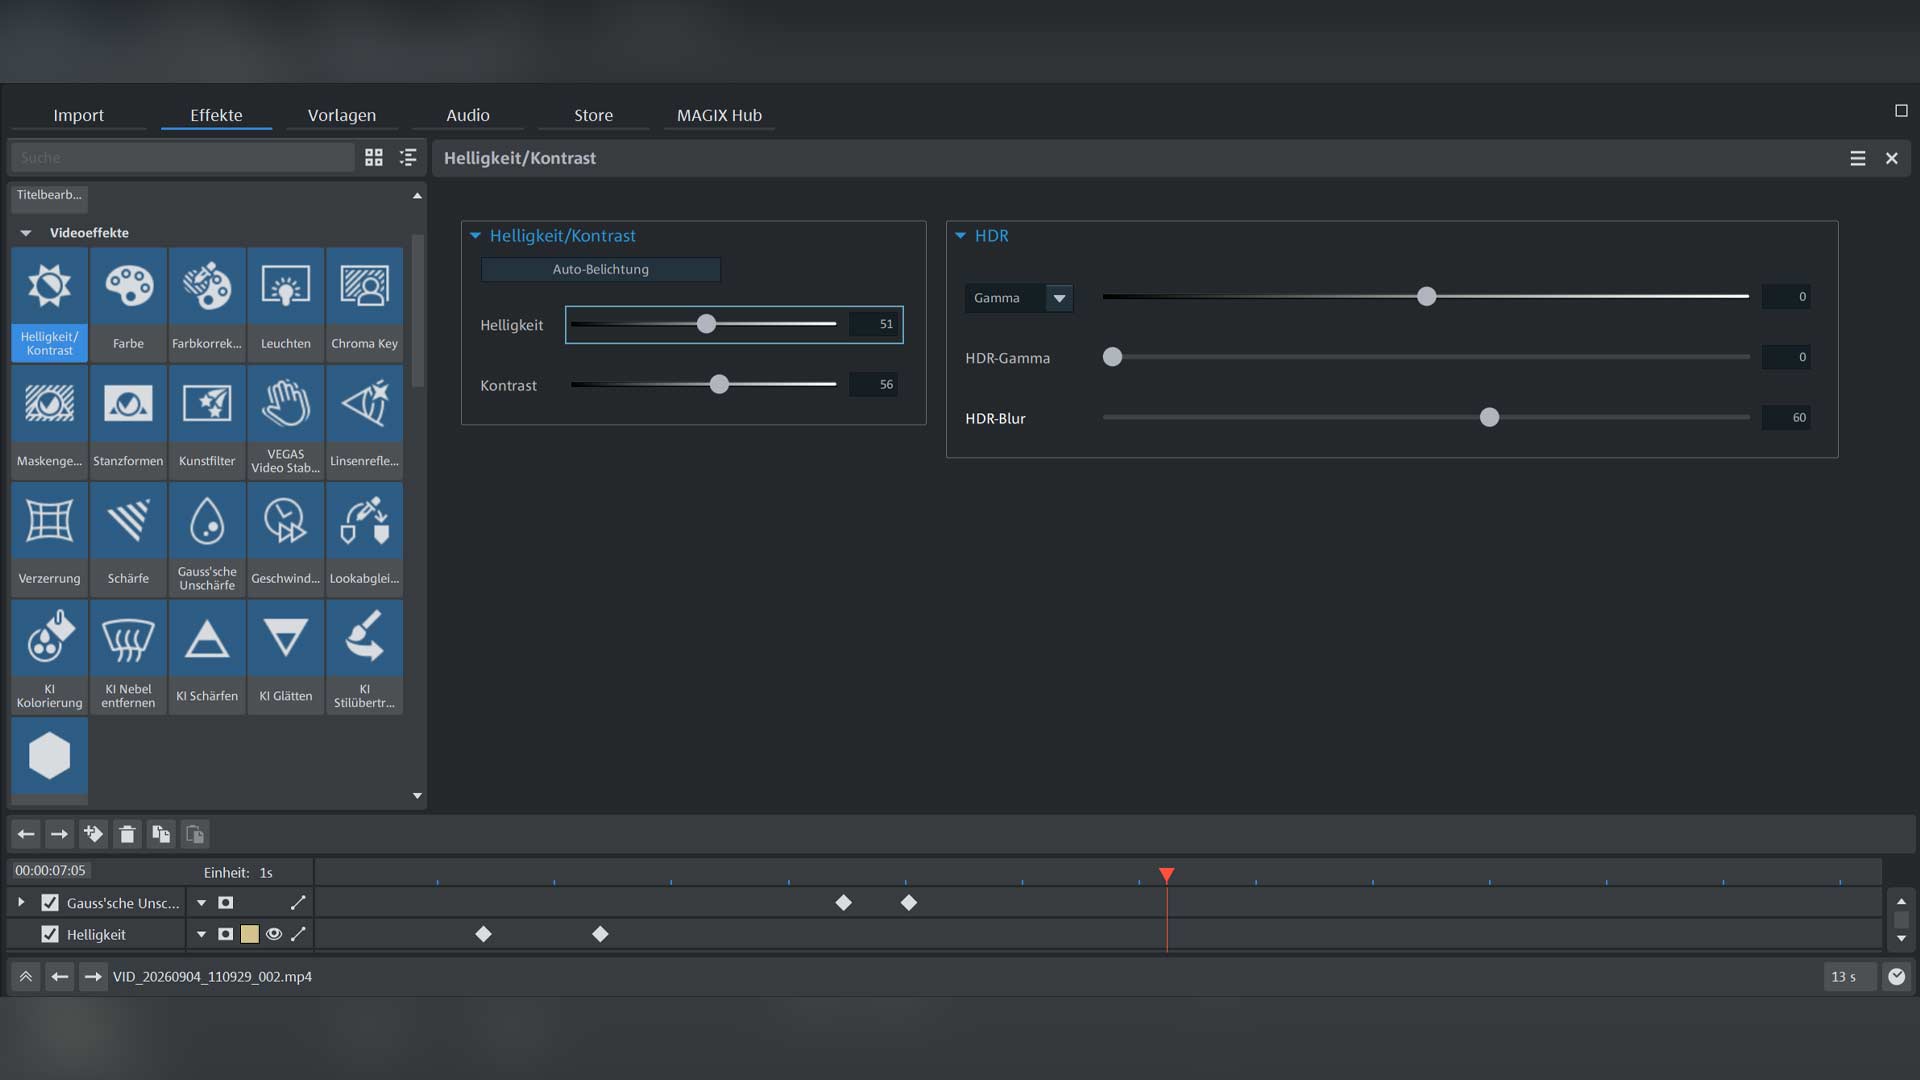Expand the Gauss'sche Unschärfe keyframe row
Screen dimensions: 1920x1080
click(21, 902)
